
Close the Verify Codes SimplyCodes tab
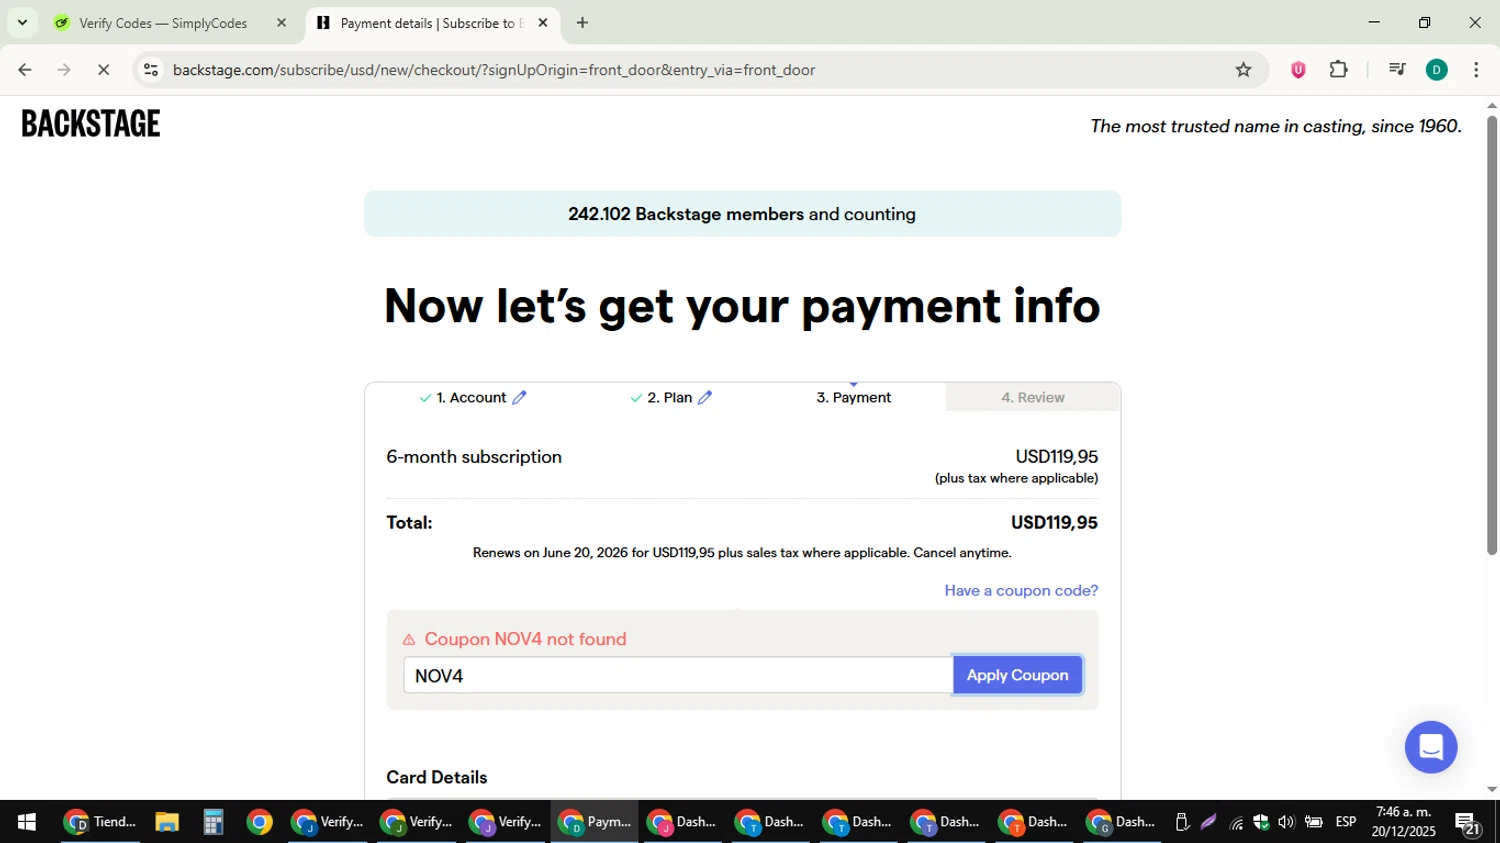click(x=281, y=23)
